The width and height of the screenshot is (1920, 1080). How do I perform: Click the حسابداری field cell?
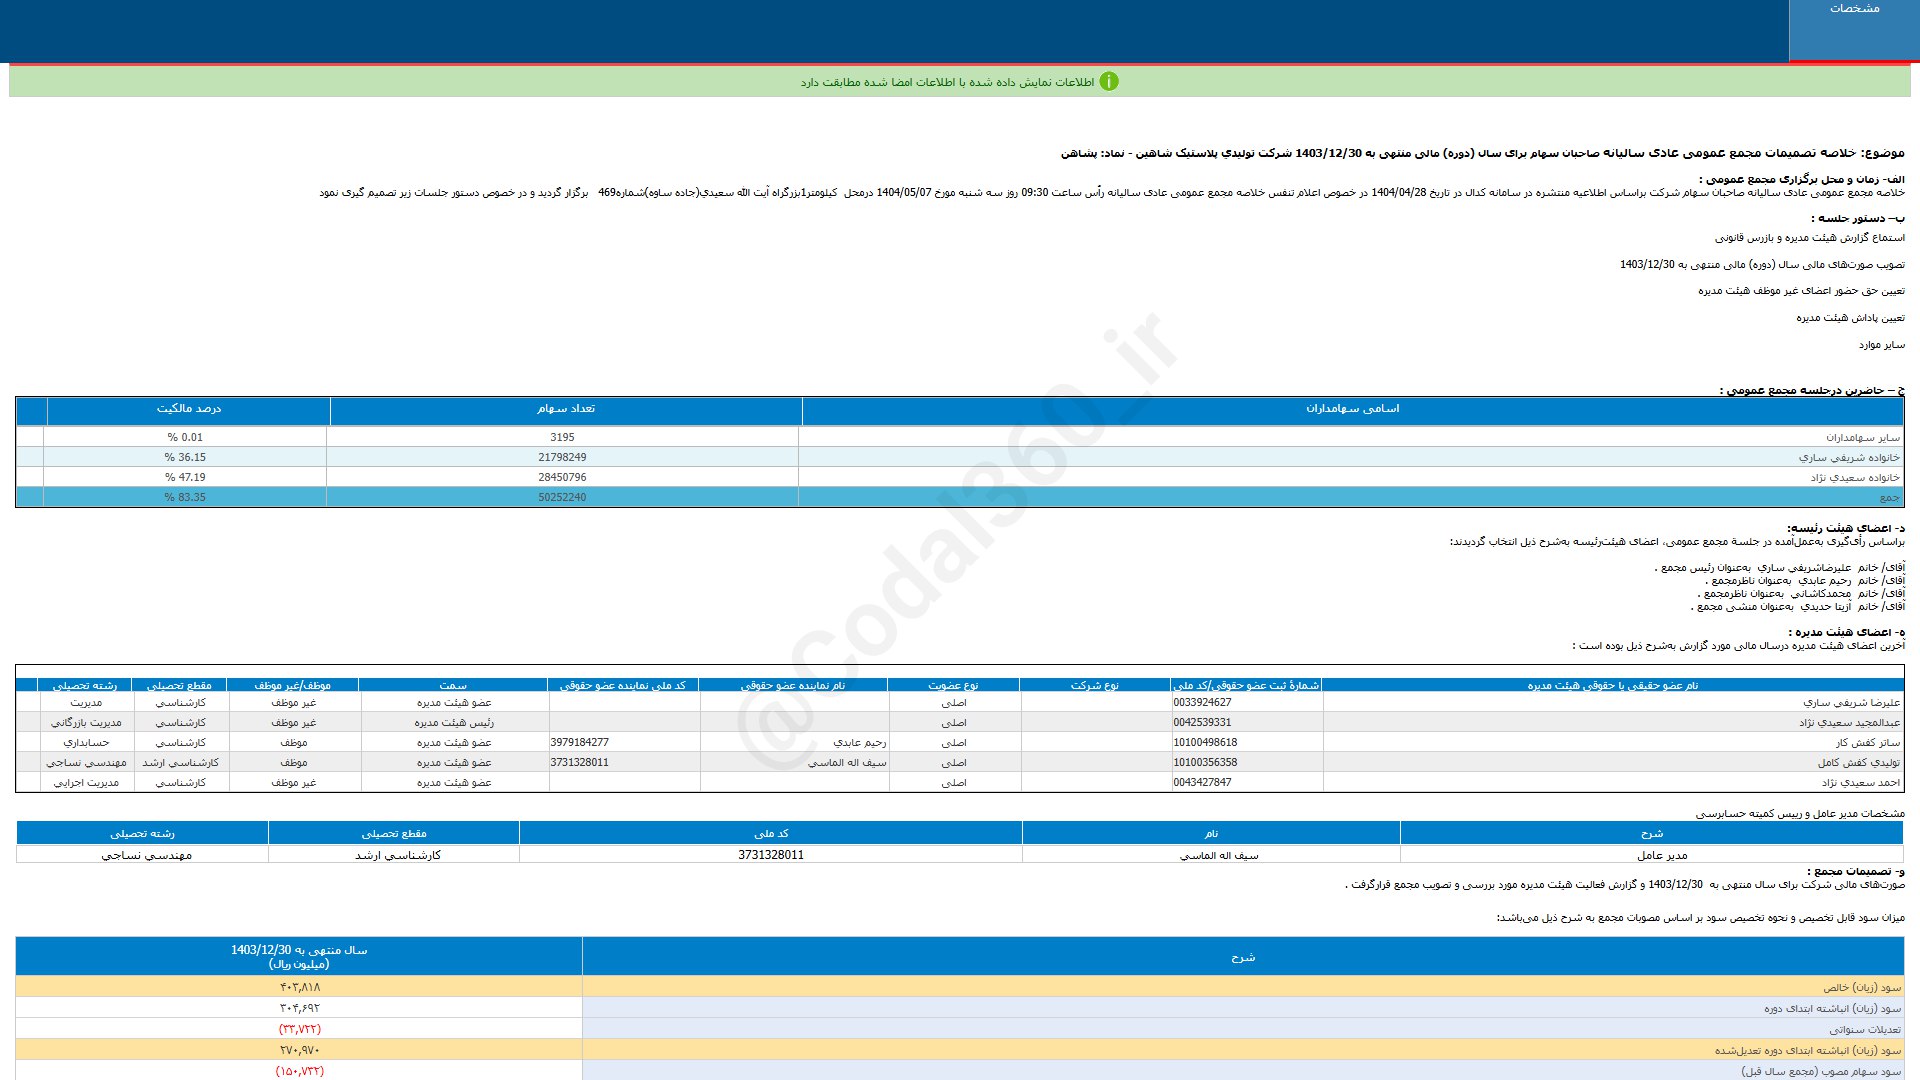[x=86, y=743]
